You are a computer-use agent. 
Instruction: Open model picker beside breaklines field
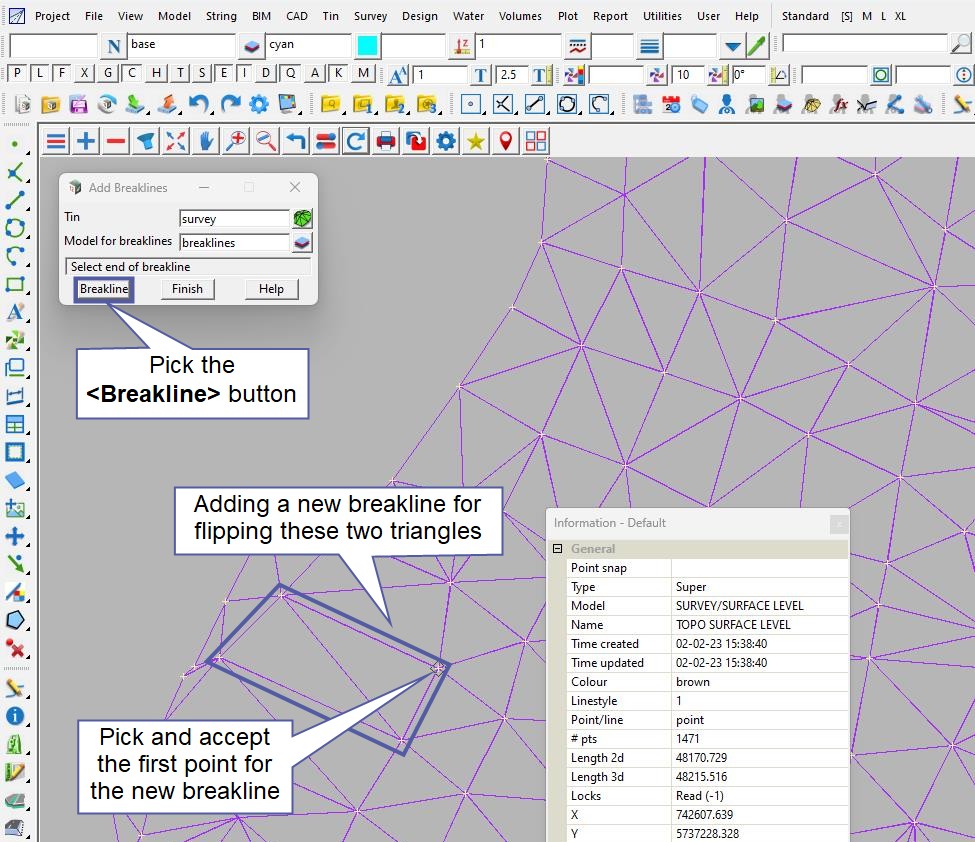click(x=302, y=242)
